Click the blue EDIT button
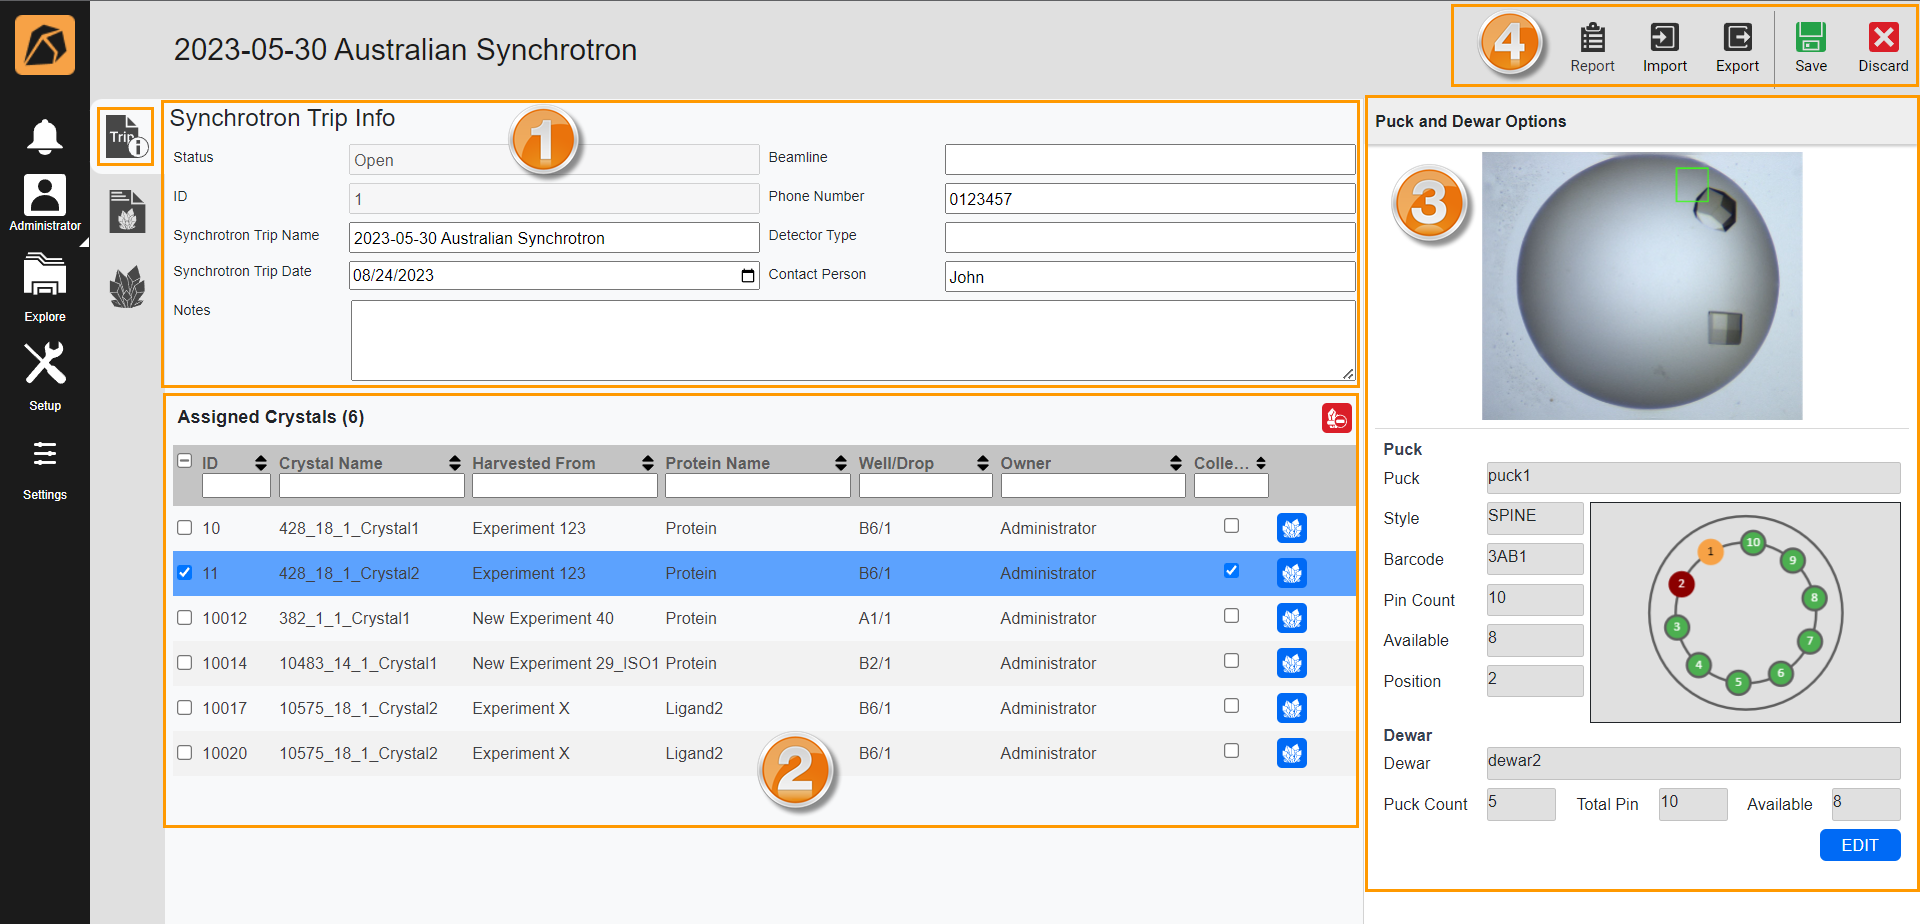The width and height of the screenshot is (1920, 924). tap(1859, 845)
